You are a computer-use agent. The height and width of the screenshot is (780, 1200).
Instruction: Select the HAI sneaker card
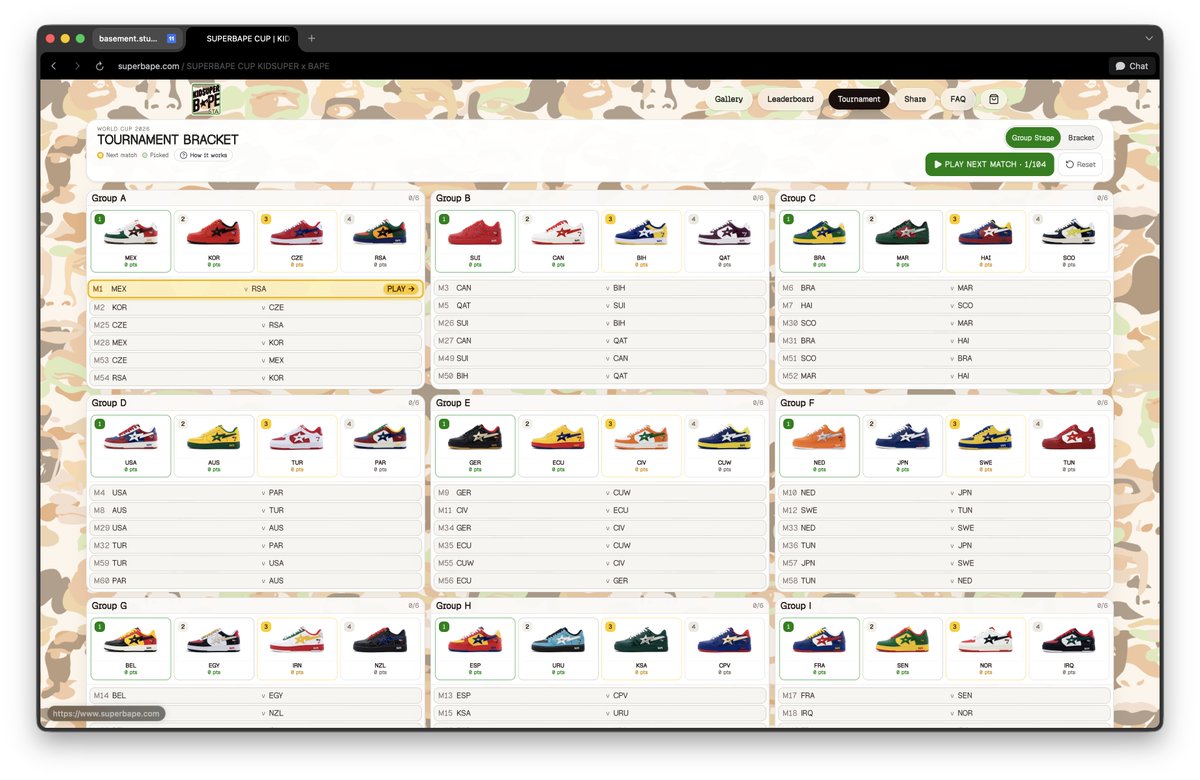click(985, 241)
